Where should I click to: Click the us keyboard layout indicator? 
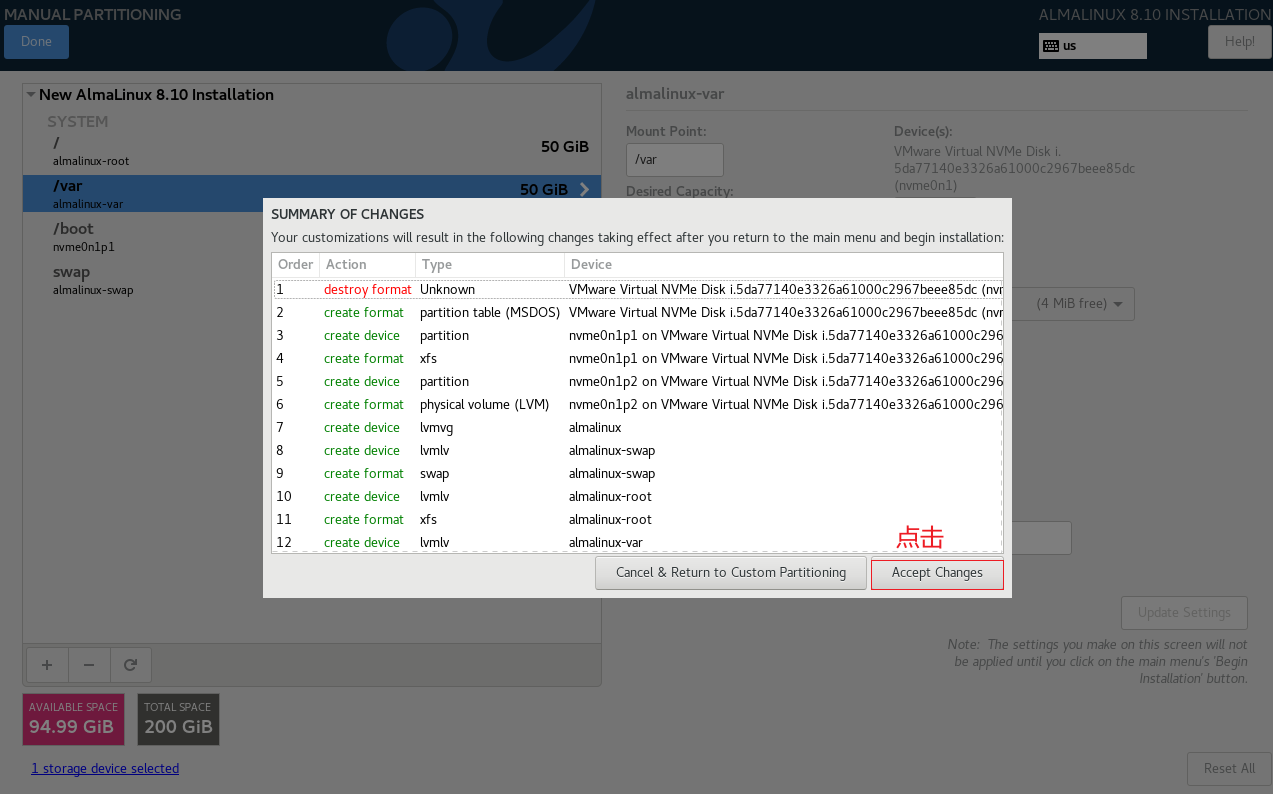[1093, 46]
